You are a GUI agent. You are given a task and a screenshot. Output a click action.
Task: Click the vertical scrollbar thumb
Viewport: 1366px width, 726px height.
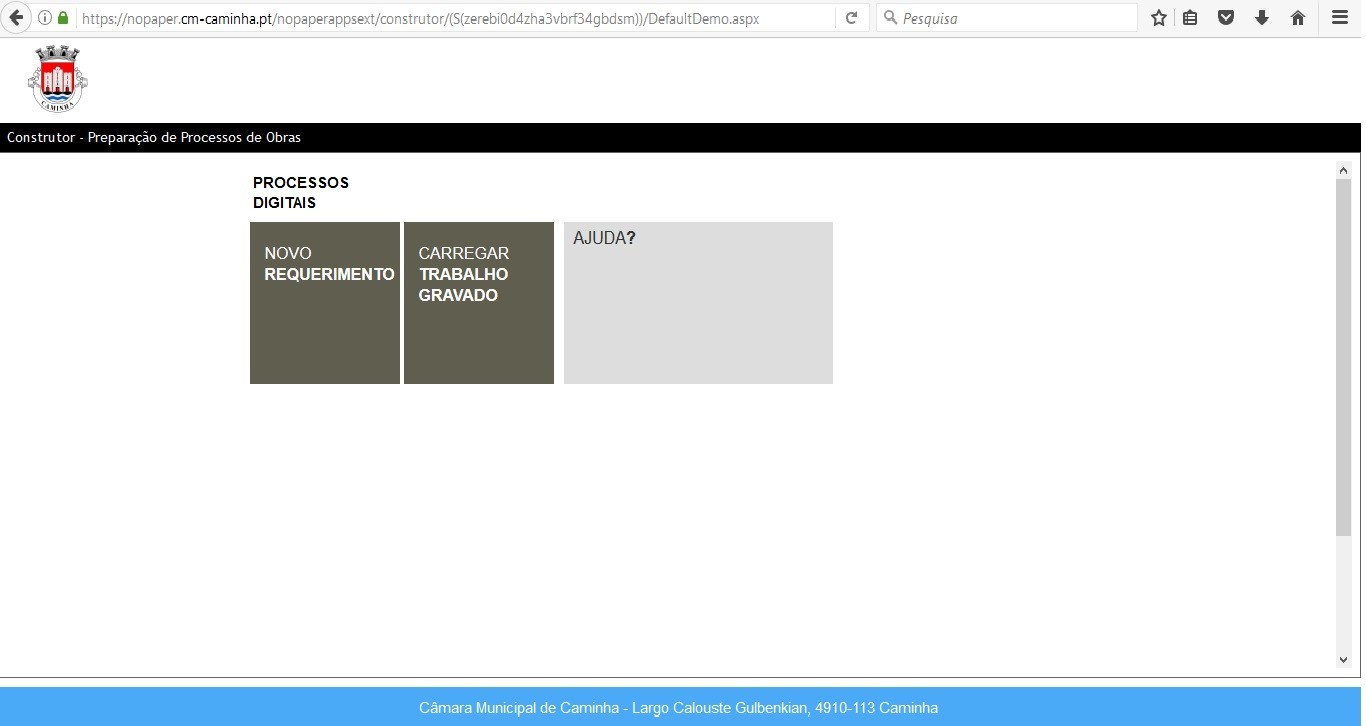click(1343, 357)
